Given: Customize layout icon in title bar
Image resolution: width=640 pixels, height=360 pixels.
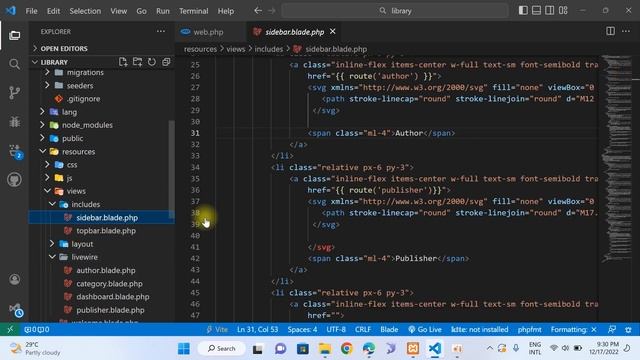Looking at the screenshot, I should coord(563,11).
